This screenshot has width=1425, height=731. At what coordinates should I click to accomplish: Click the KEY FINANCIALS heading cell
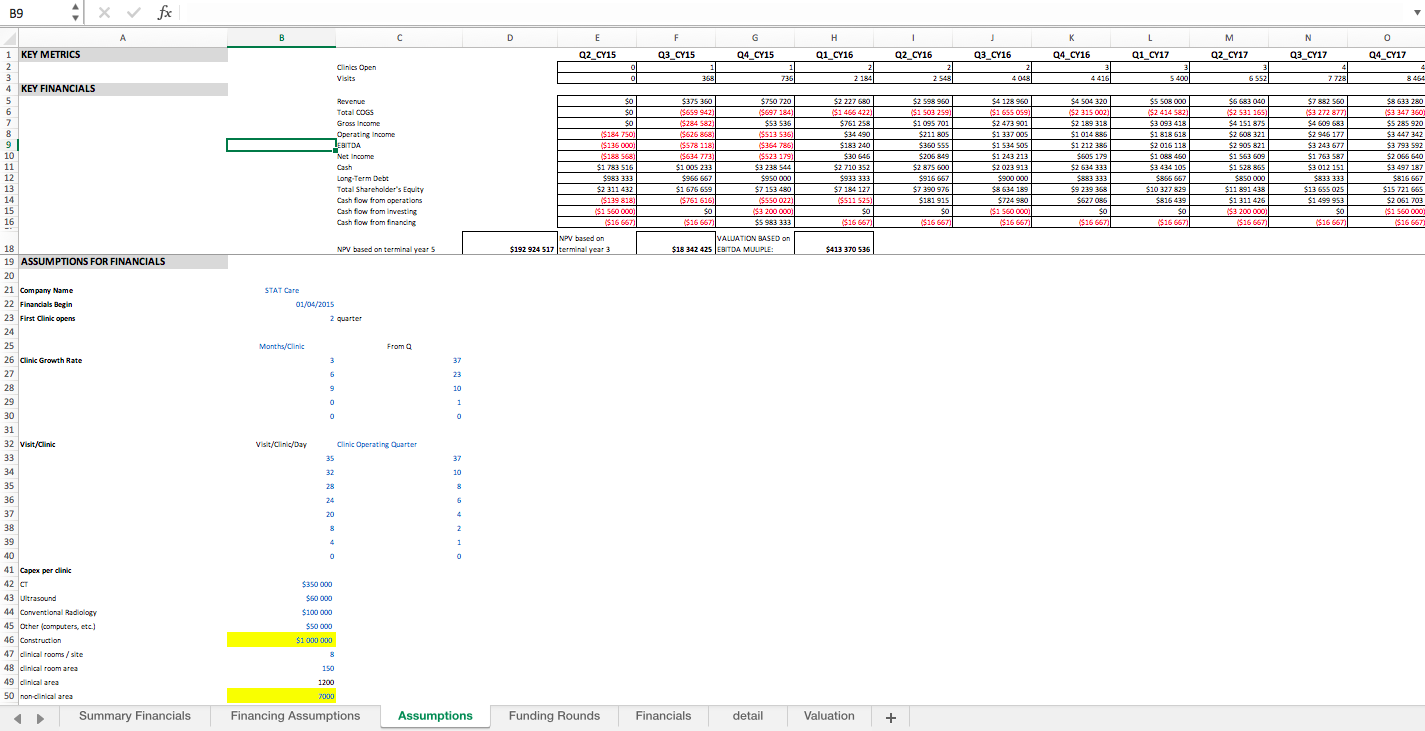pos(122,88)
